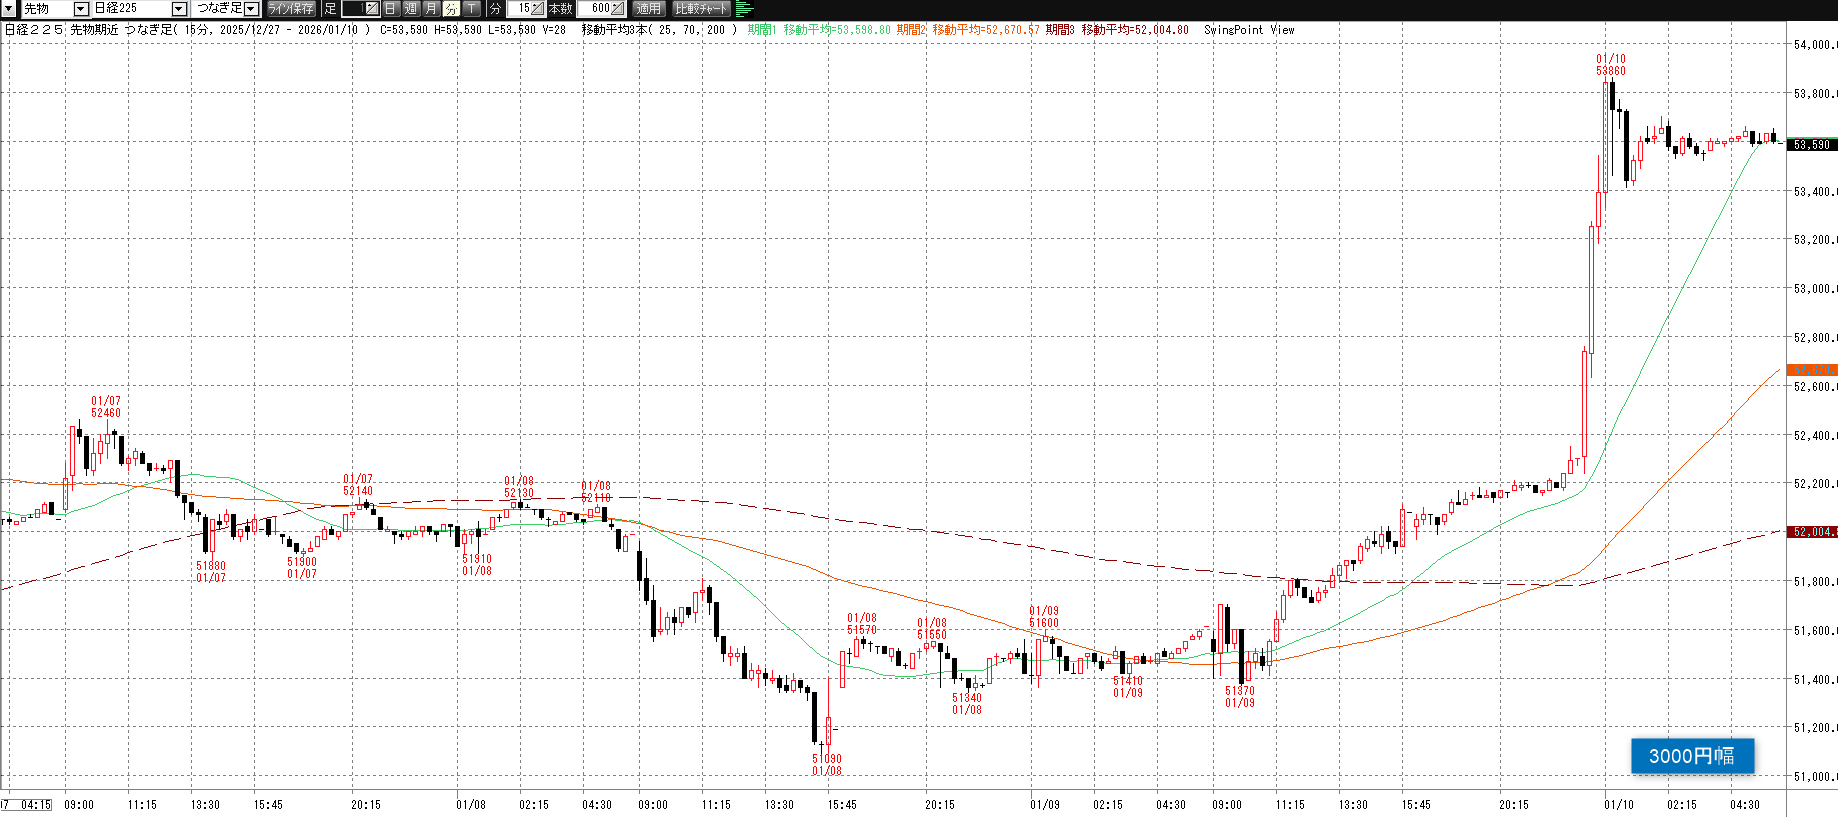This screenshot has height=817, width=1838.
Task: Switch to weekly candles with 週 button
Action: (411, 9)
